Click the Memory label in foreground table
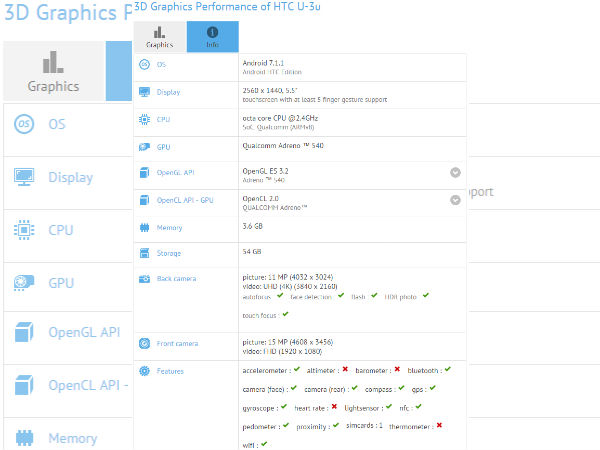This screenshot has width=600, height=450. point(170,228)
